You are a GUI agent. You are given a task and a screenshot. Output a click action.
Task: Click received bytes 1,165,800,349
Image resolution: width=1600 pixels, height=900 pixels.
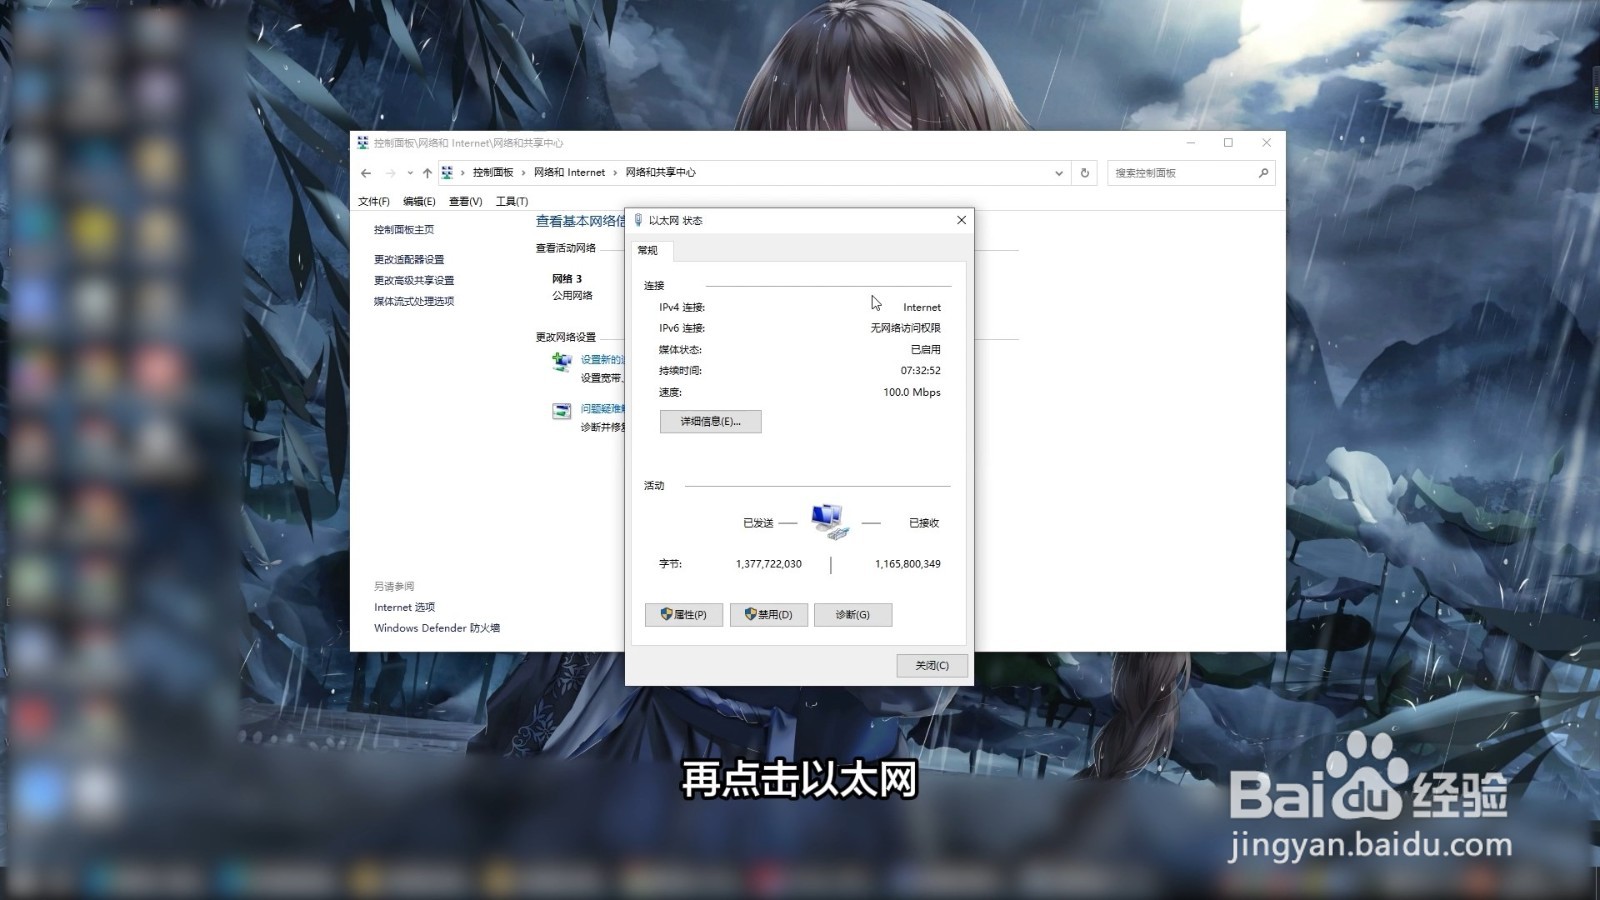908,564
